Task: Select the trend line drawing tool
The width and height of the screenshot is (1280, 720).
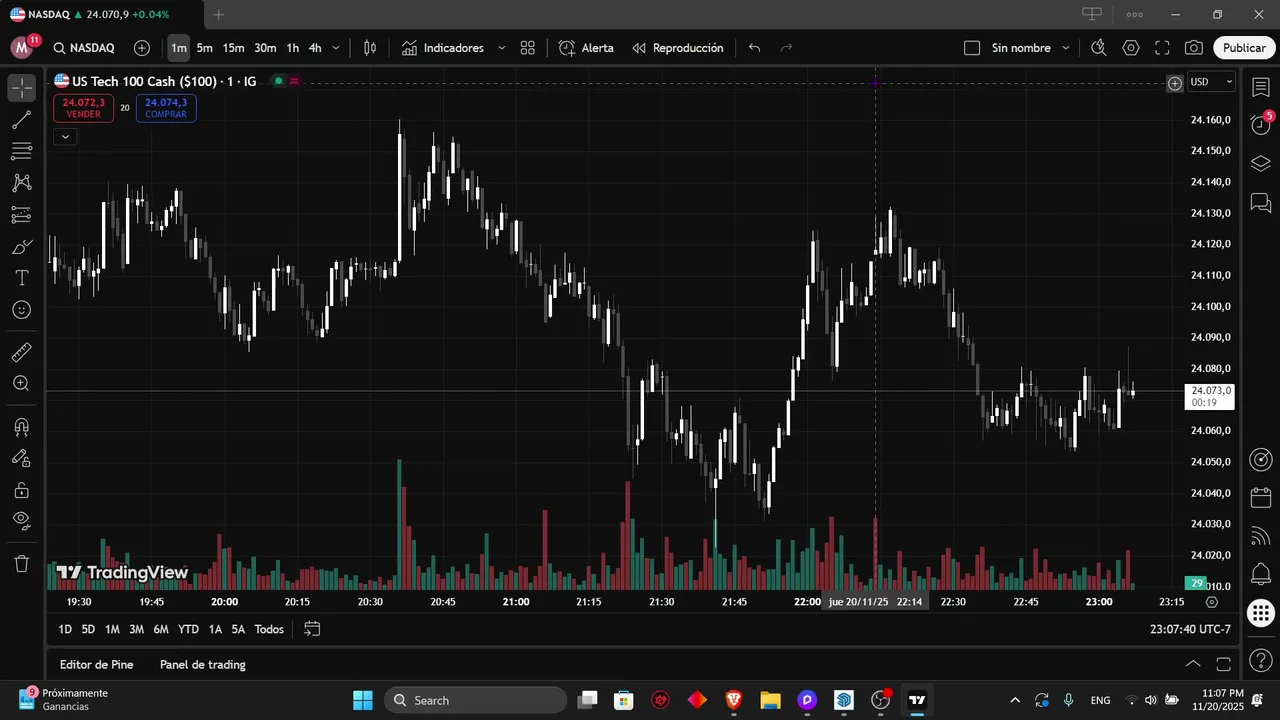Action: tap(21, 120)
